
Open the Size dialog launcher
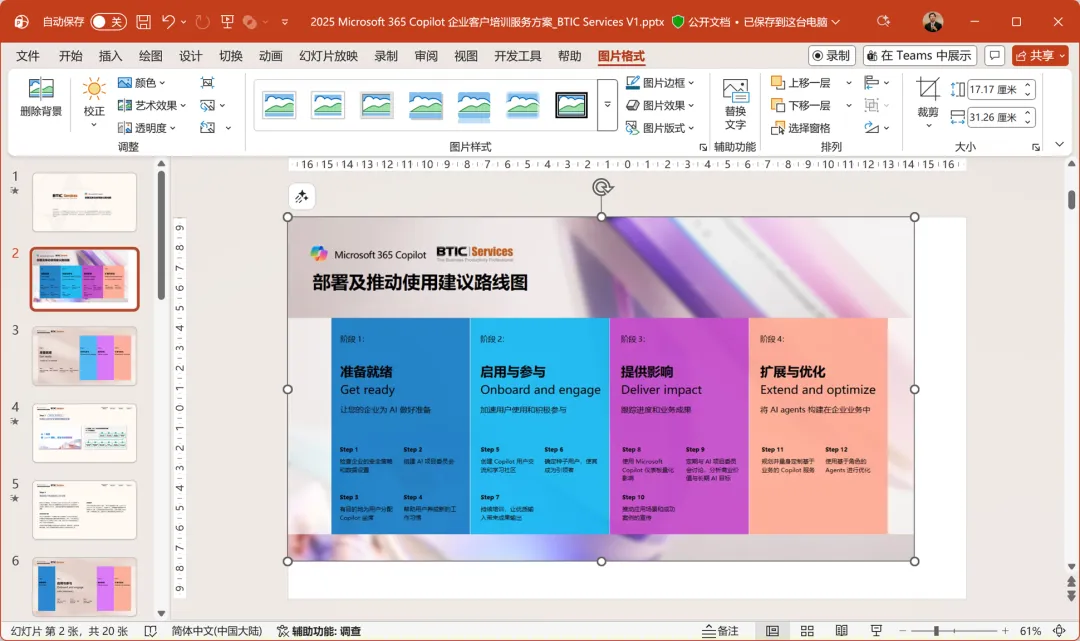click(1035, 147)
